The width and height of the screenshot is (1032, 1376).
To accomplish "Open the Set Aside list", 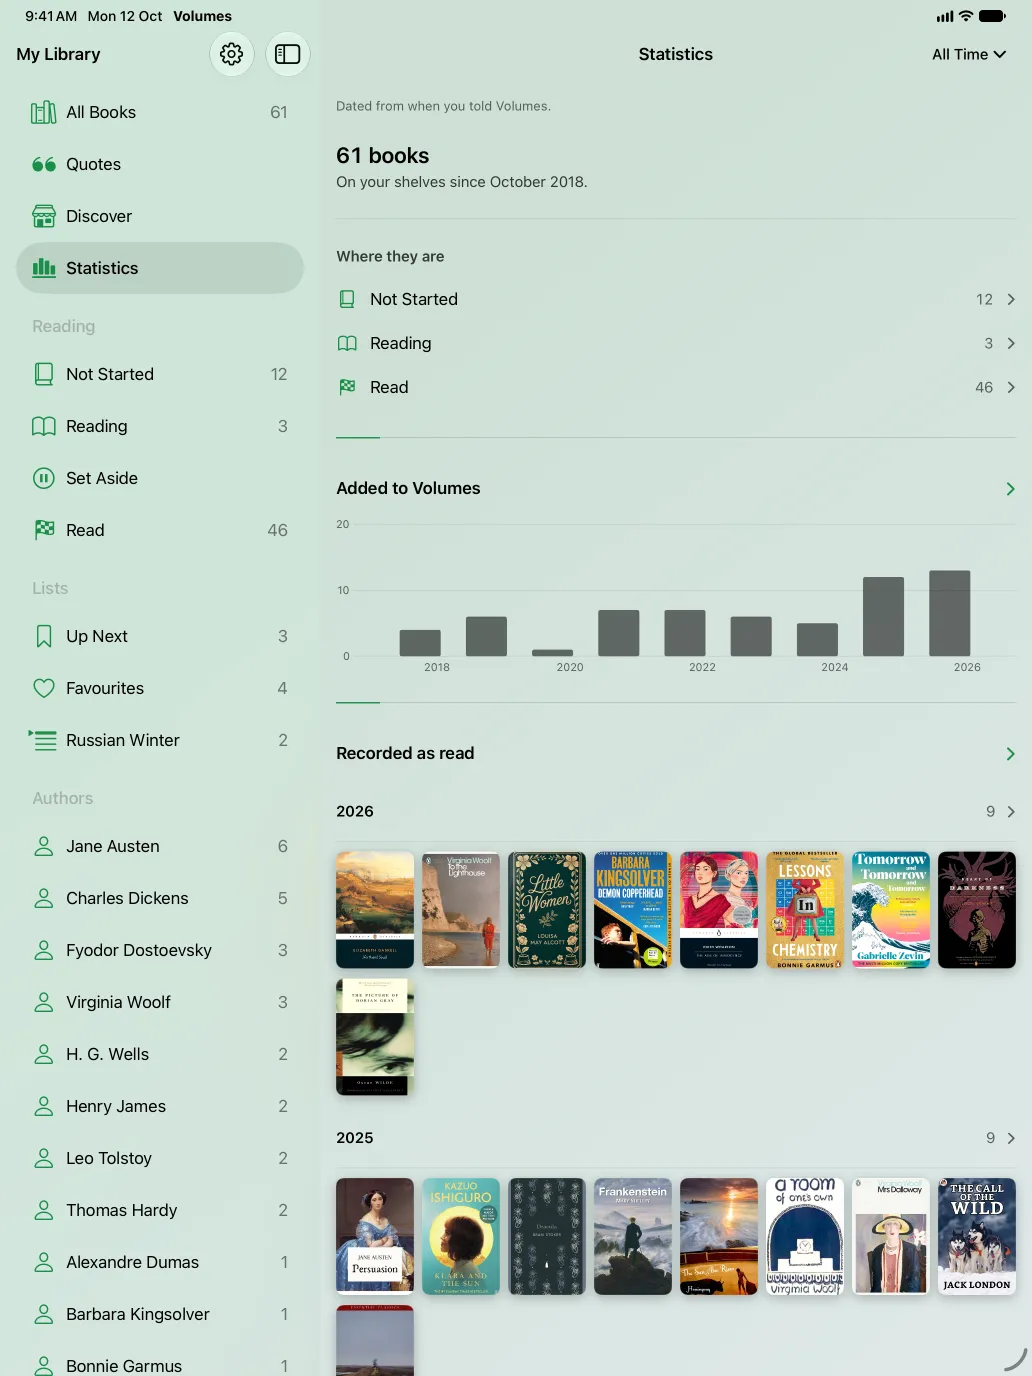I will [x=160, y=478].
